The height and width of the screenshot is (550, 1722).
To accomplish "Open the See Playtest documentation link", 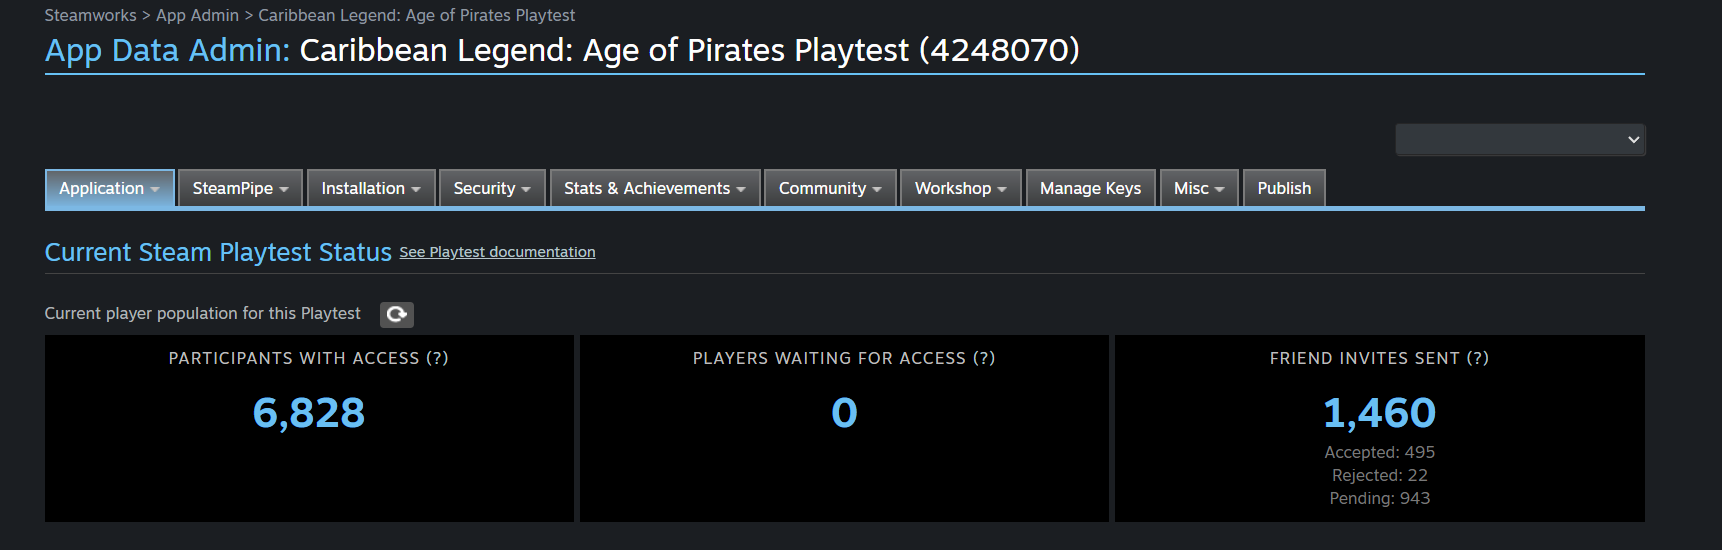I will (x=497, y=252).
